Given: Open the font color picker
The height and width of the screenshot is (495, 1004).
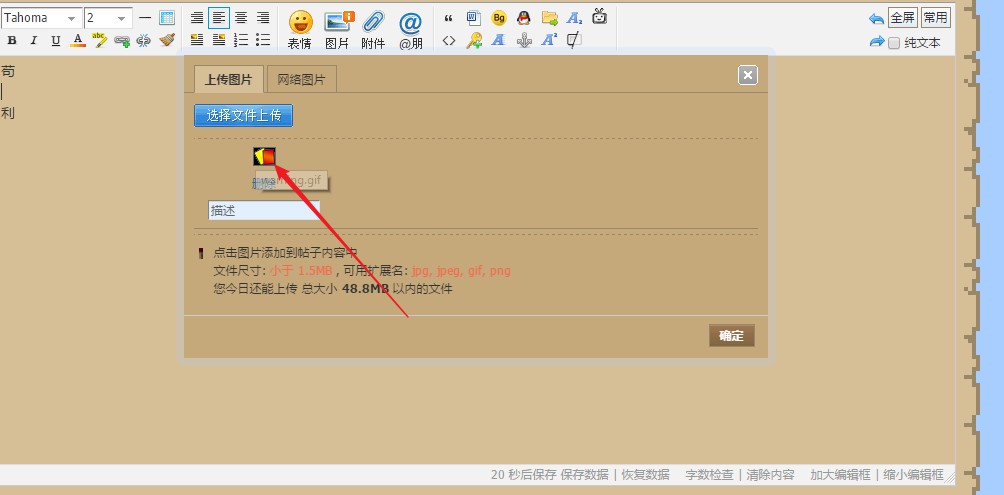Looking at the screenshot, I should pyautogui.click(x=78, y=41).
